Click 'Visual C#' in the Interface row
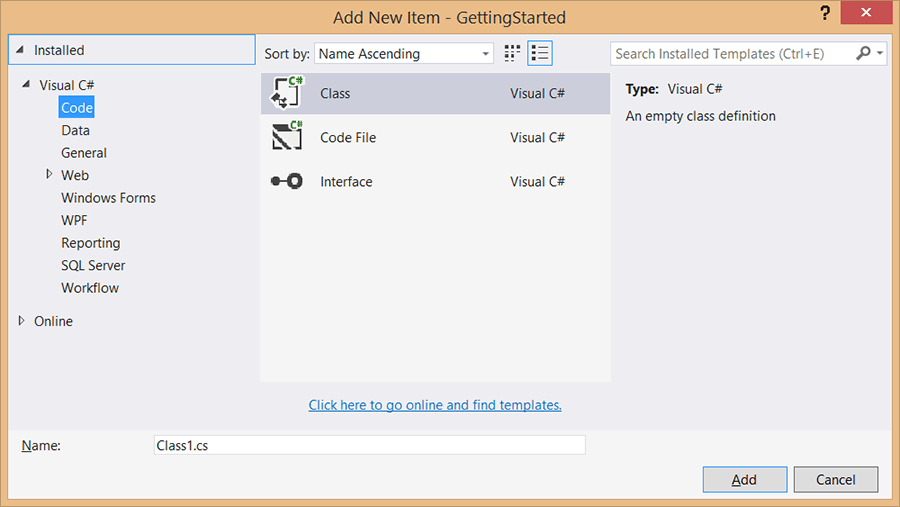The width and height of the screenshot is (900, 507). click(x=537, y=181)
